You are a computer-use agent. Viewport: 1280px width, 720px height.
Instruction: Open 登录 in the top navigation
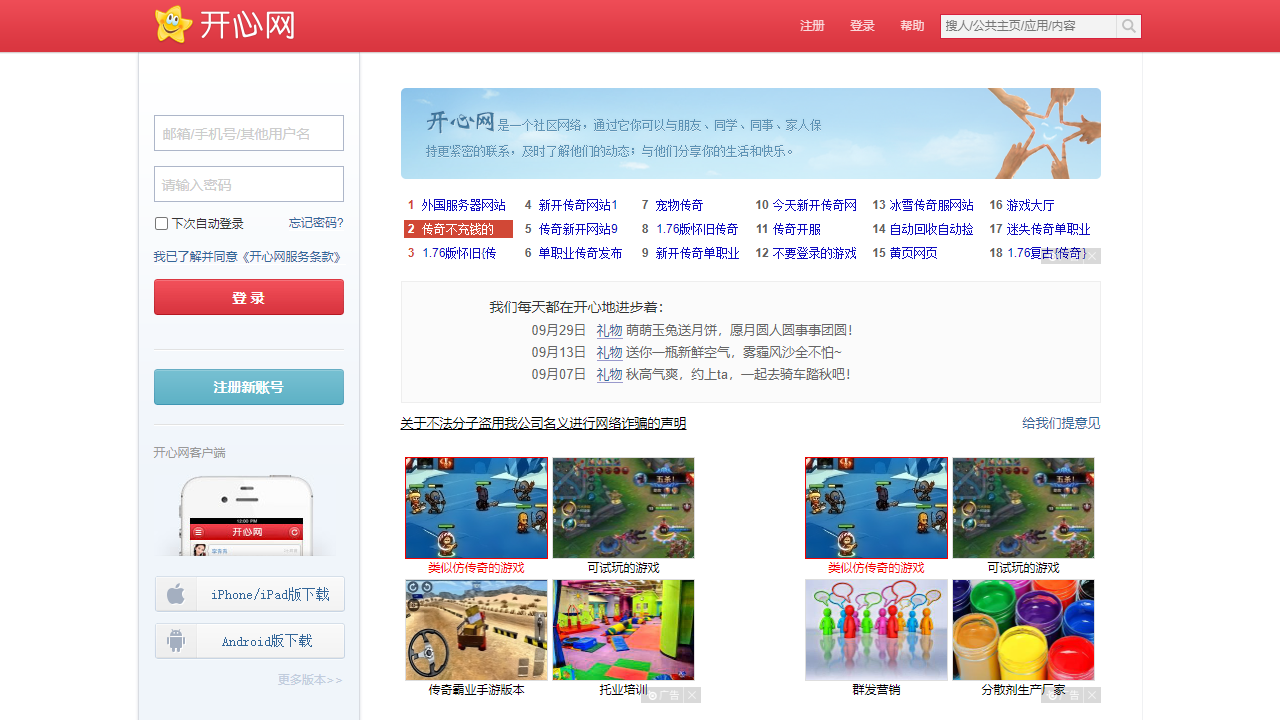click(x=862, y=26)
